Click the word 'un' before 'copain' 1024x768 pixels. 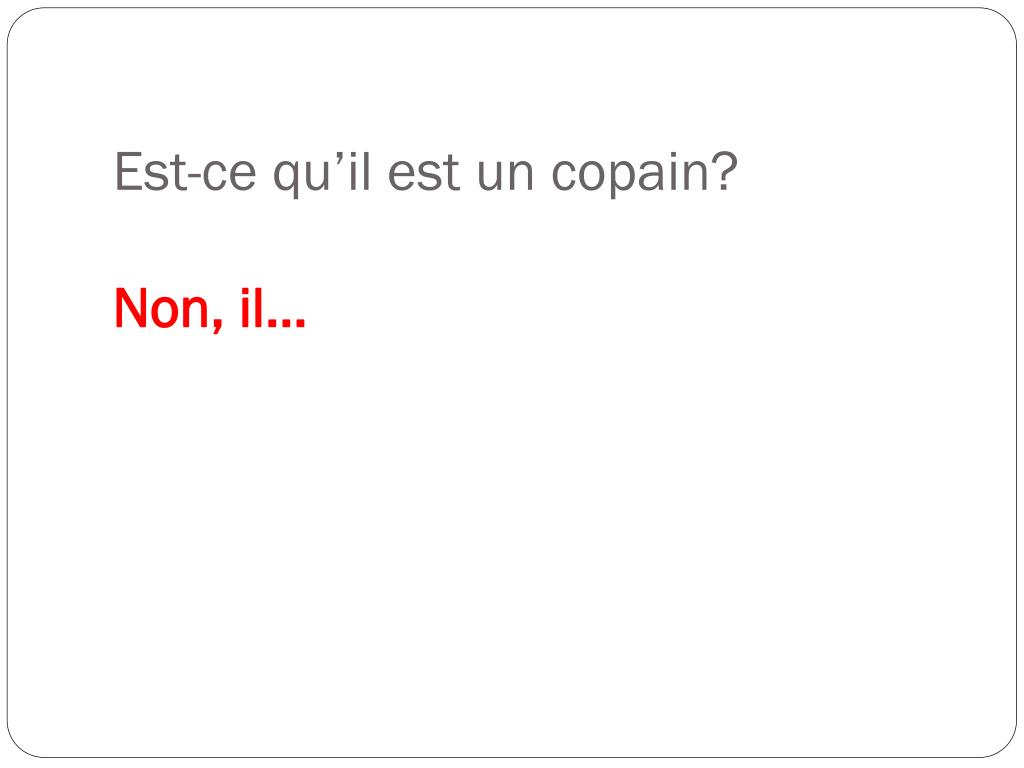coord(506,178)
